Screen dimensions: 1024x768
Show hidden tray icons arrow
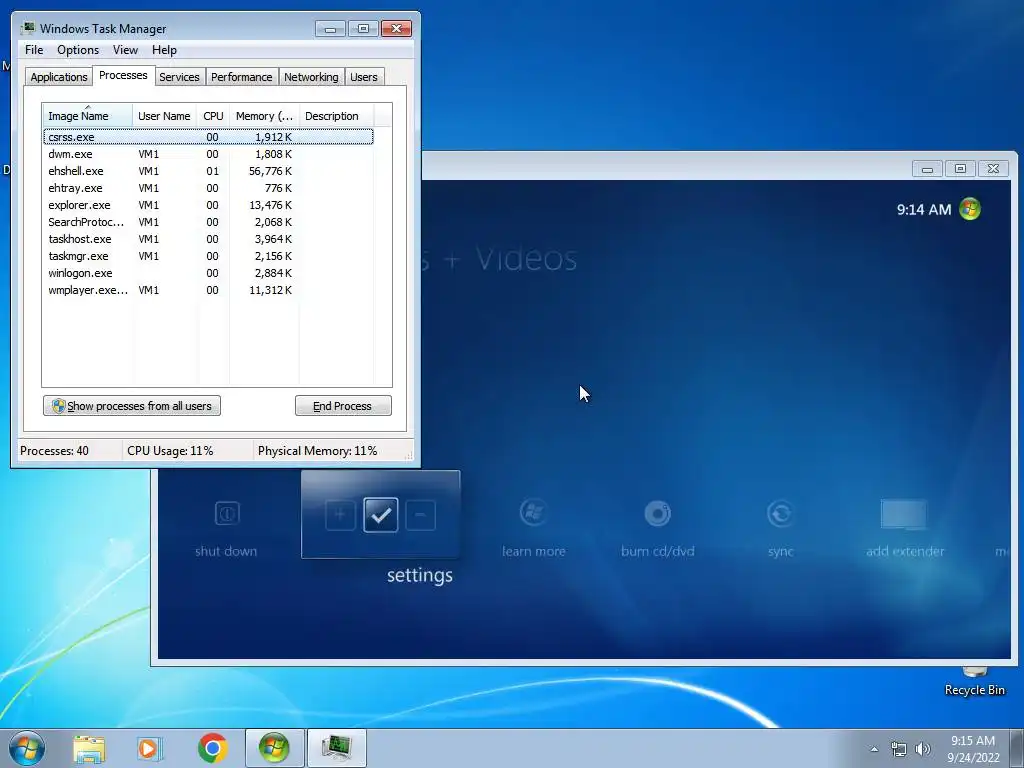874,749
